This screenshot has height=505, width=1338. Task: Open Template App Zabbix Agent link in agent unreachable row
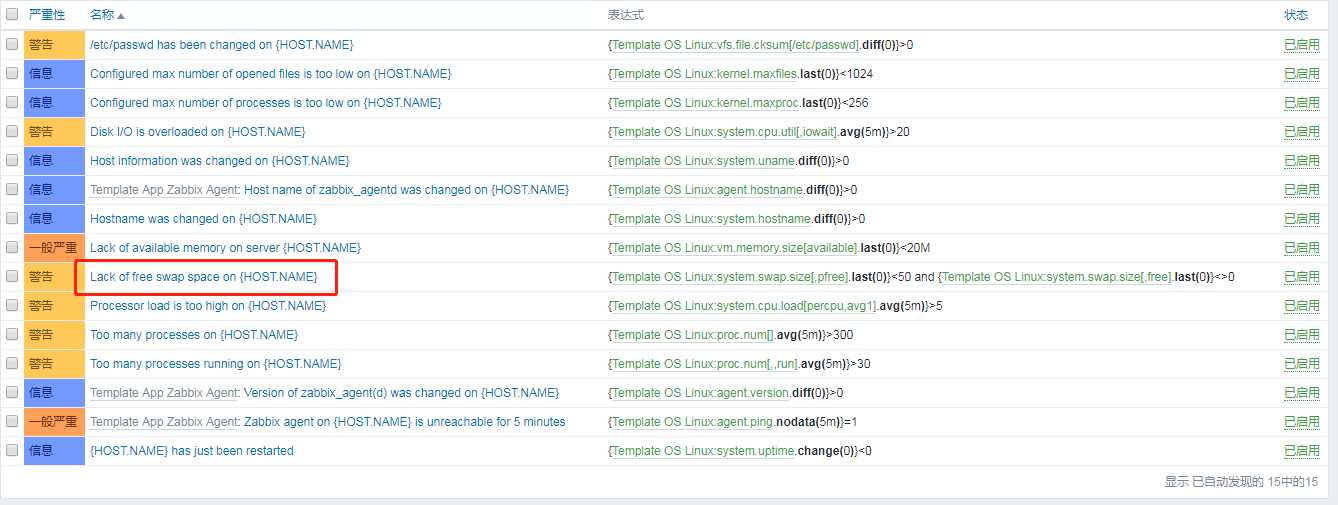[x=164, y=421]
